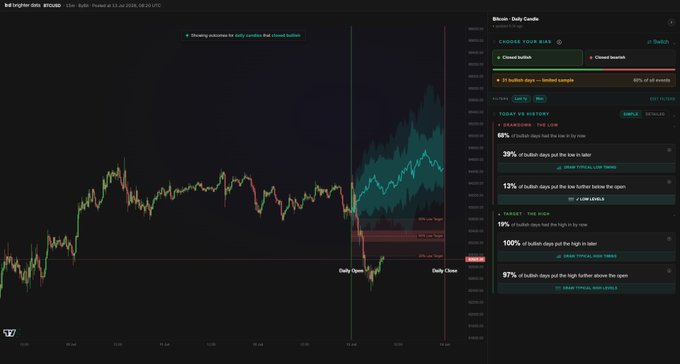The height and width of the screenshot is (364, 680).
Task: Click the 19% bullish days had high text
Action: (542, 225)
